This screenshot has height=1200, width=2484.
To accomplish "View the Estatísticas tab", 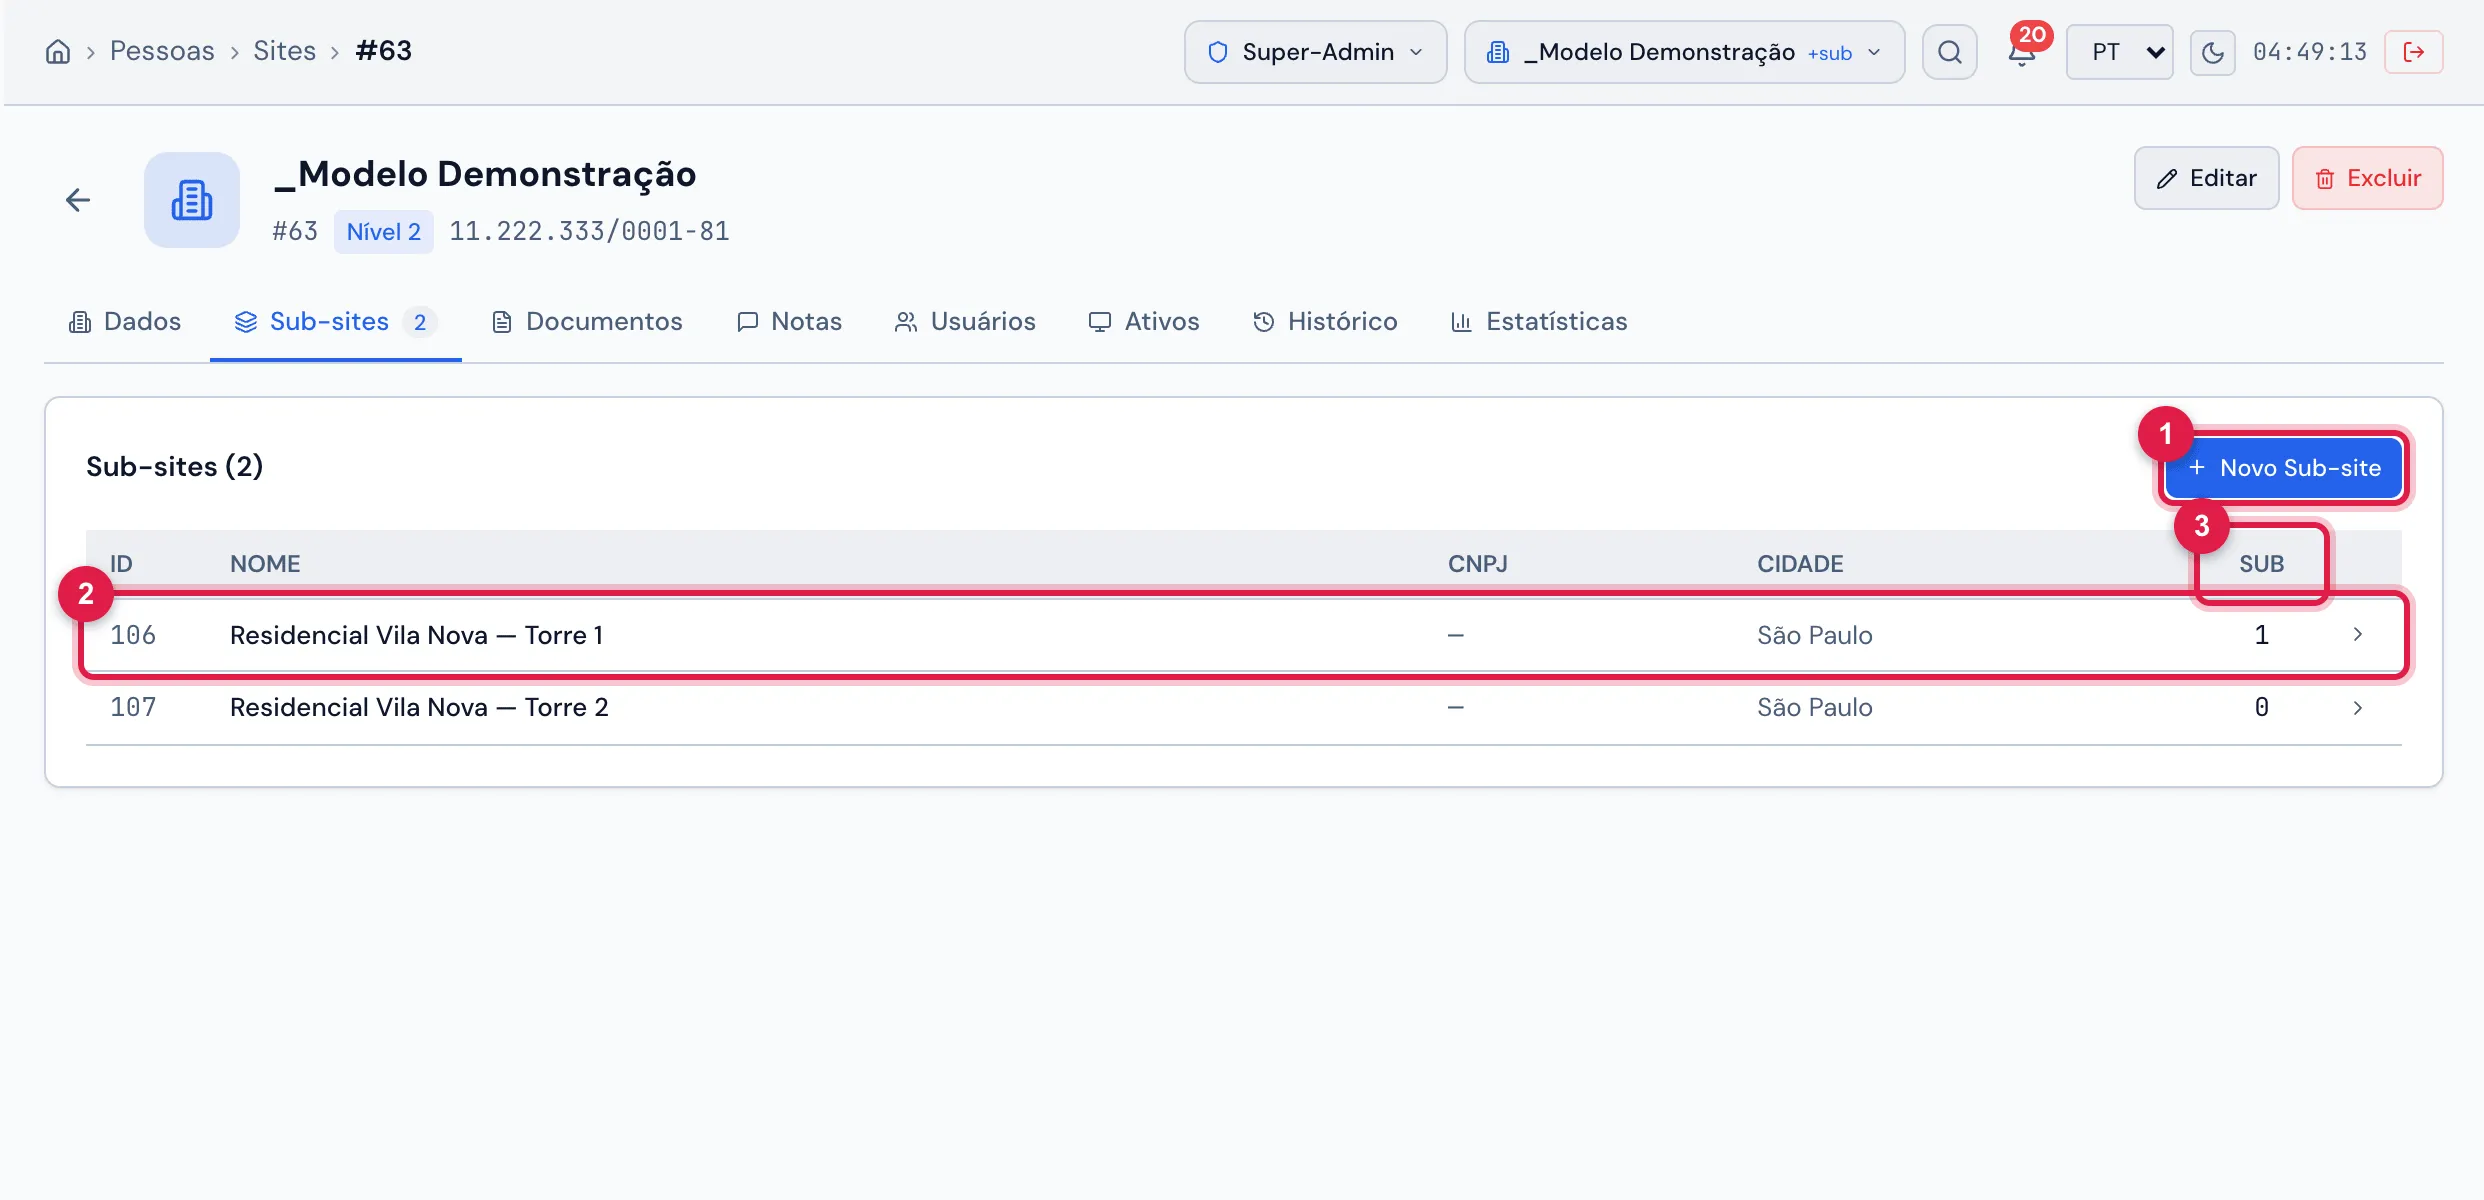I will click(1539, 322).
